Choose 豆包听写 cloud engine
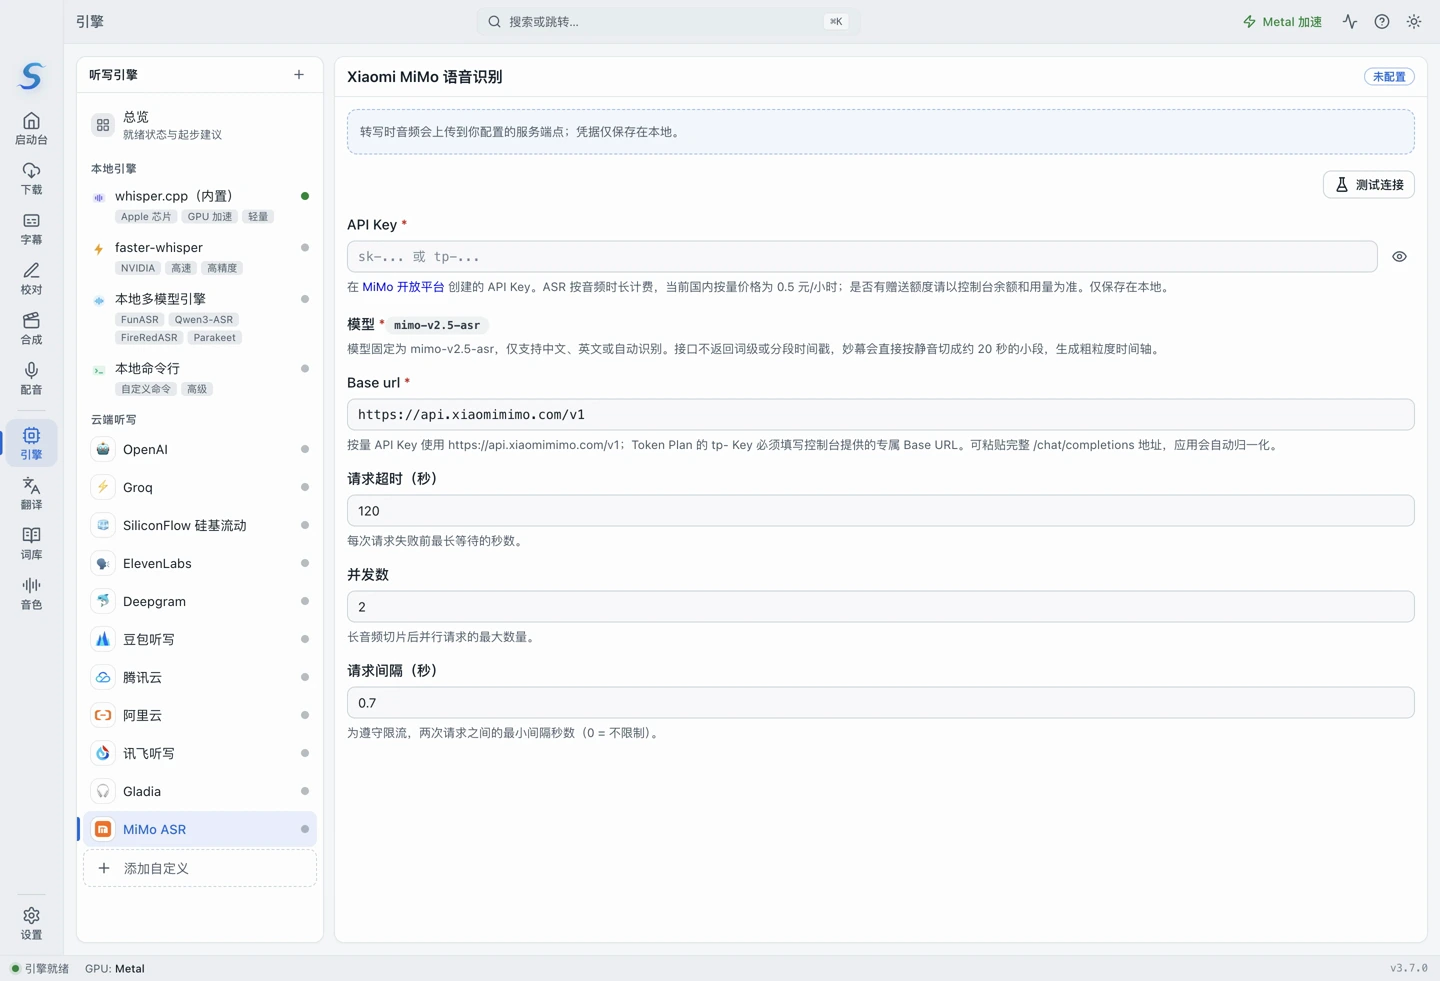This screenshot has height=981, width=1440. pyautogui.click(x=200, y=639)
